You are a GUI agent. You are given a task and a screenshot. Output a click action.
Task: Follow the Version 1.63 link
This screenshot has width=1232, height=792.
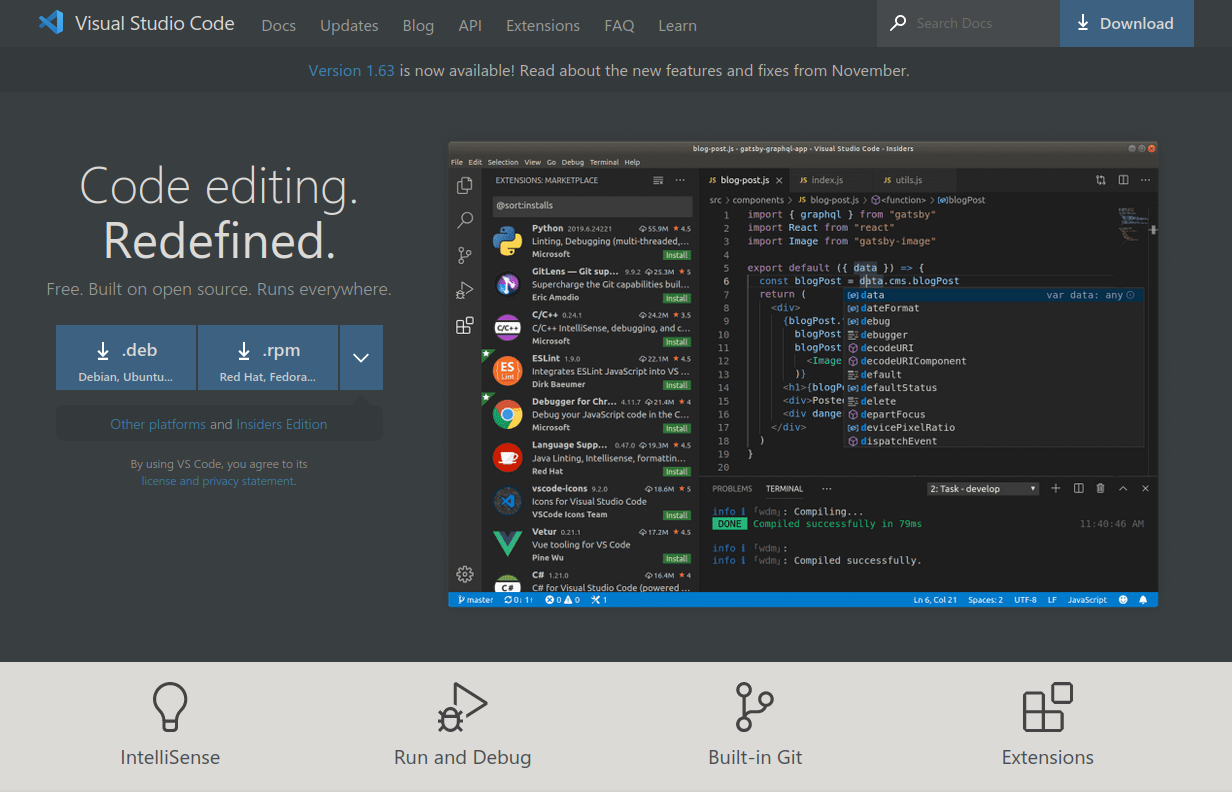[x=351, y=70]
